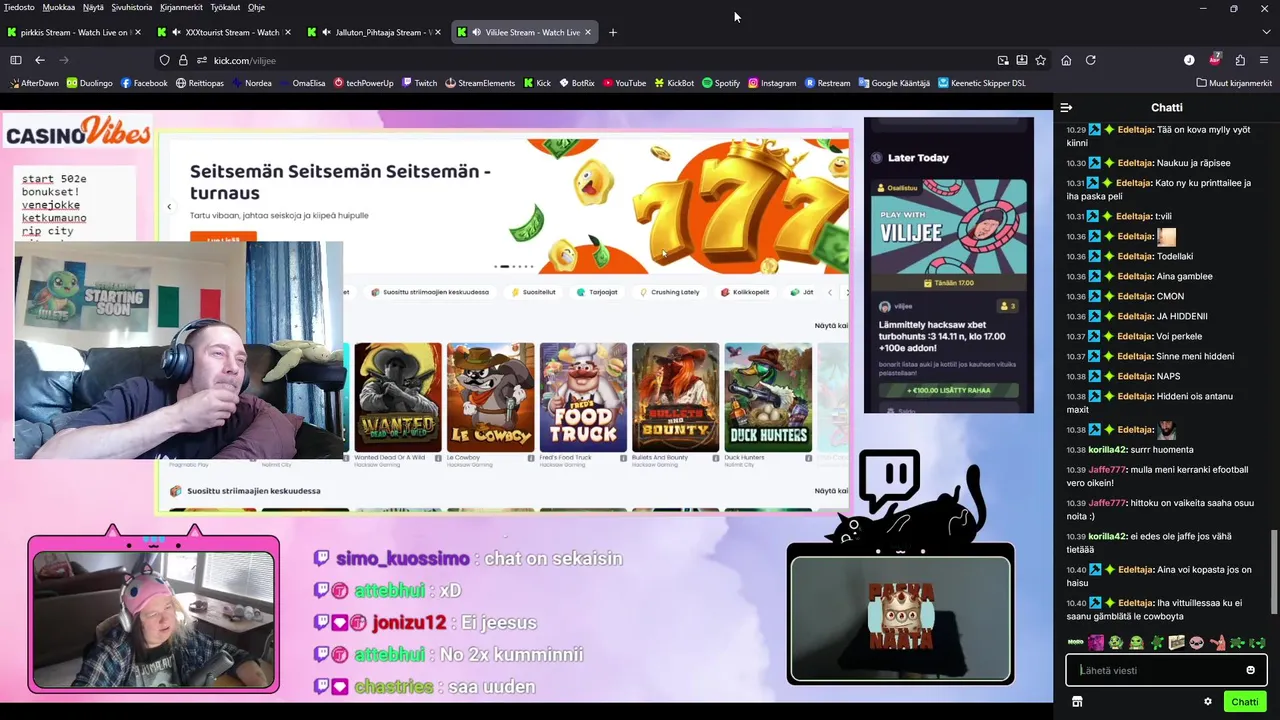Open the Sivuhistoria menu
The height and width of the screenshot is (720, 1280).
132,7
